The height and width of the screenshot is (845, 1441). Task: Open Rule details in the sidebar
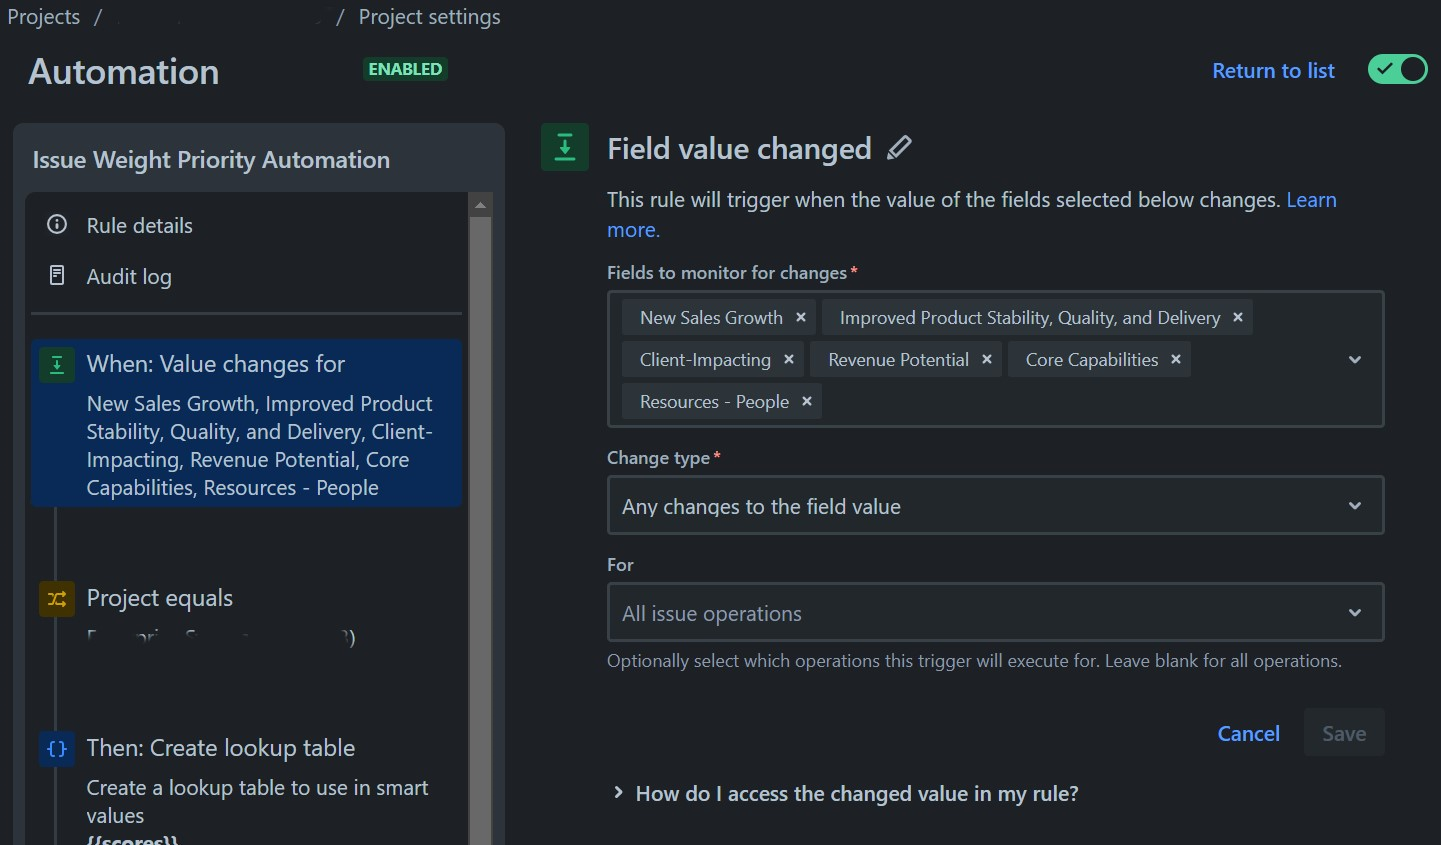tap(139, 225)
